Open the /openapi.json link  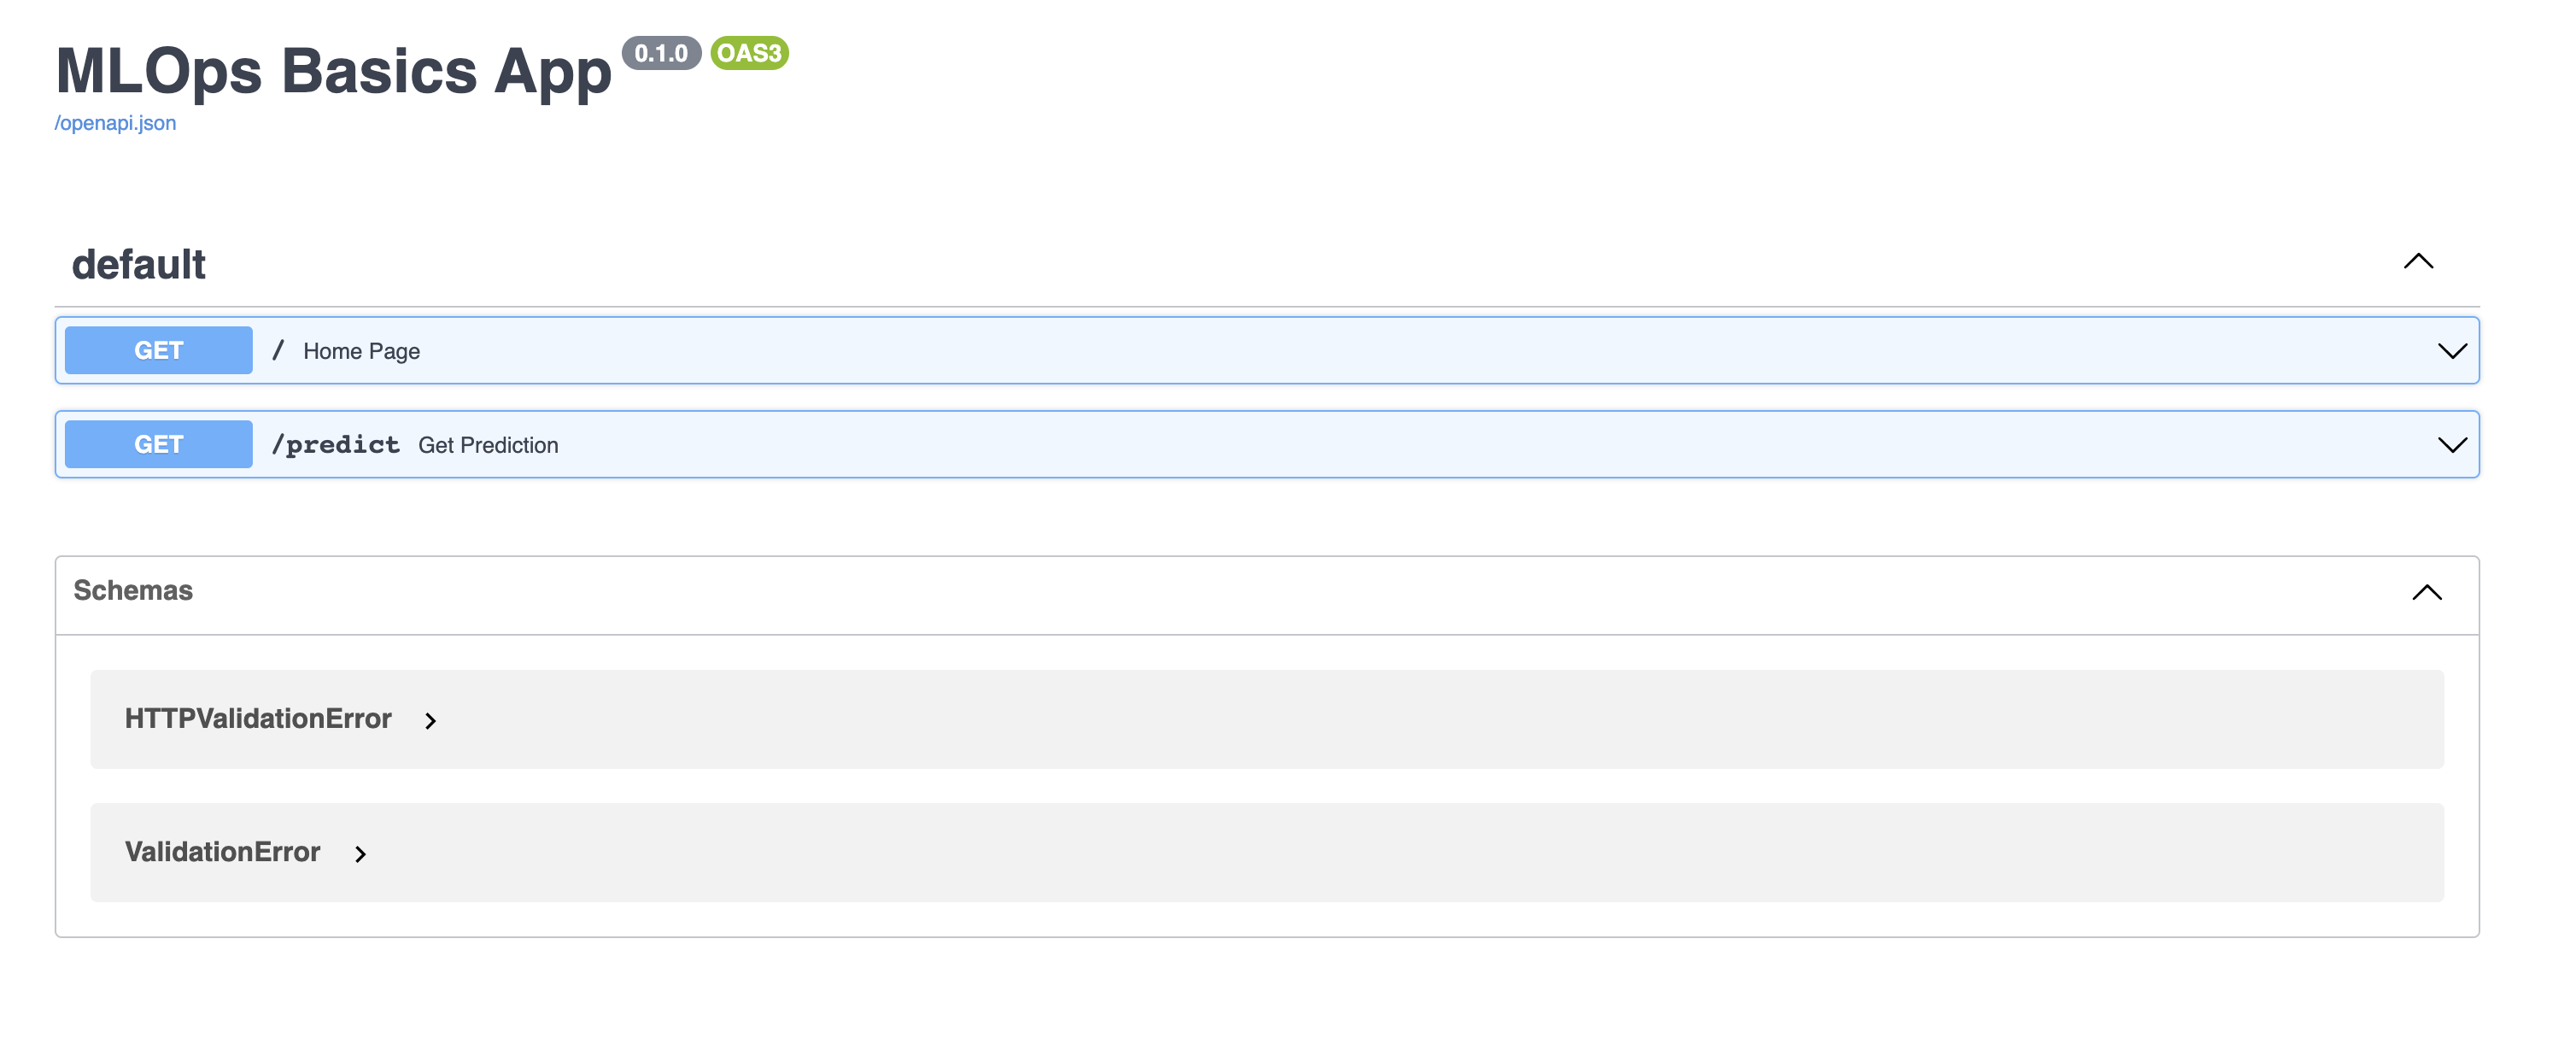click(115, 123)
